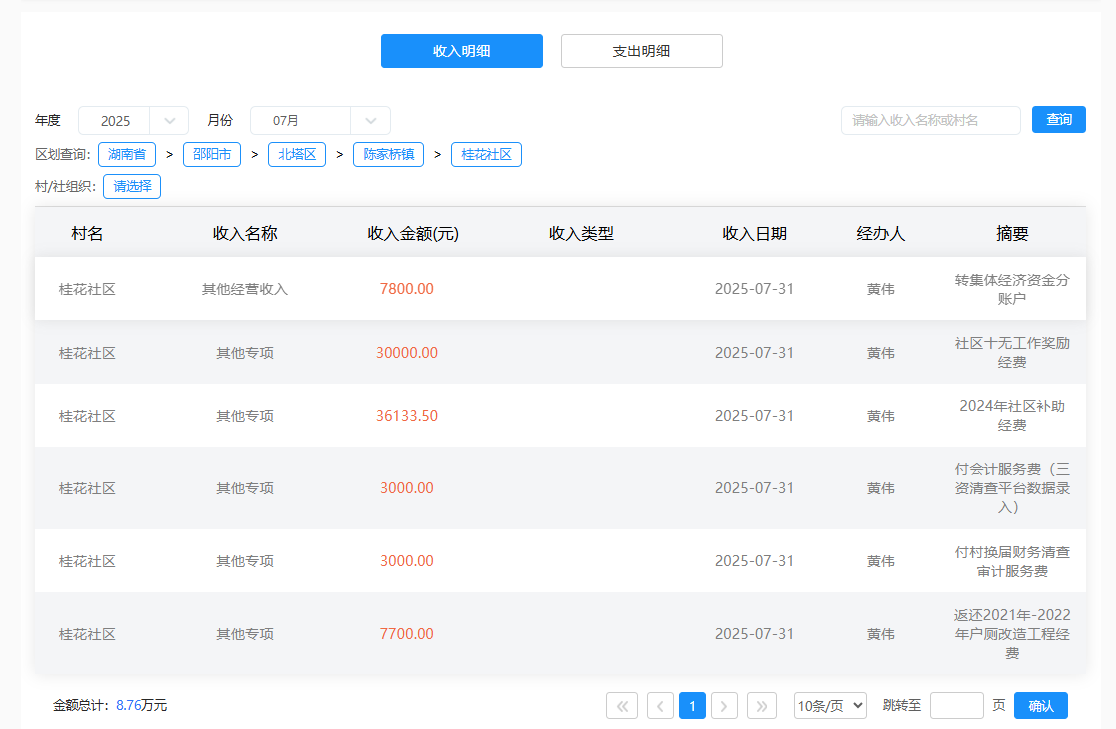Open 请选择 village organization selector
The height and width of the screenshot is (729, 1116).
click(132, 186)
